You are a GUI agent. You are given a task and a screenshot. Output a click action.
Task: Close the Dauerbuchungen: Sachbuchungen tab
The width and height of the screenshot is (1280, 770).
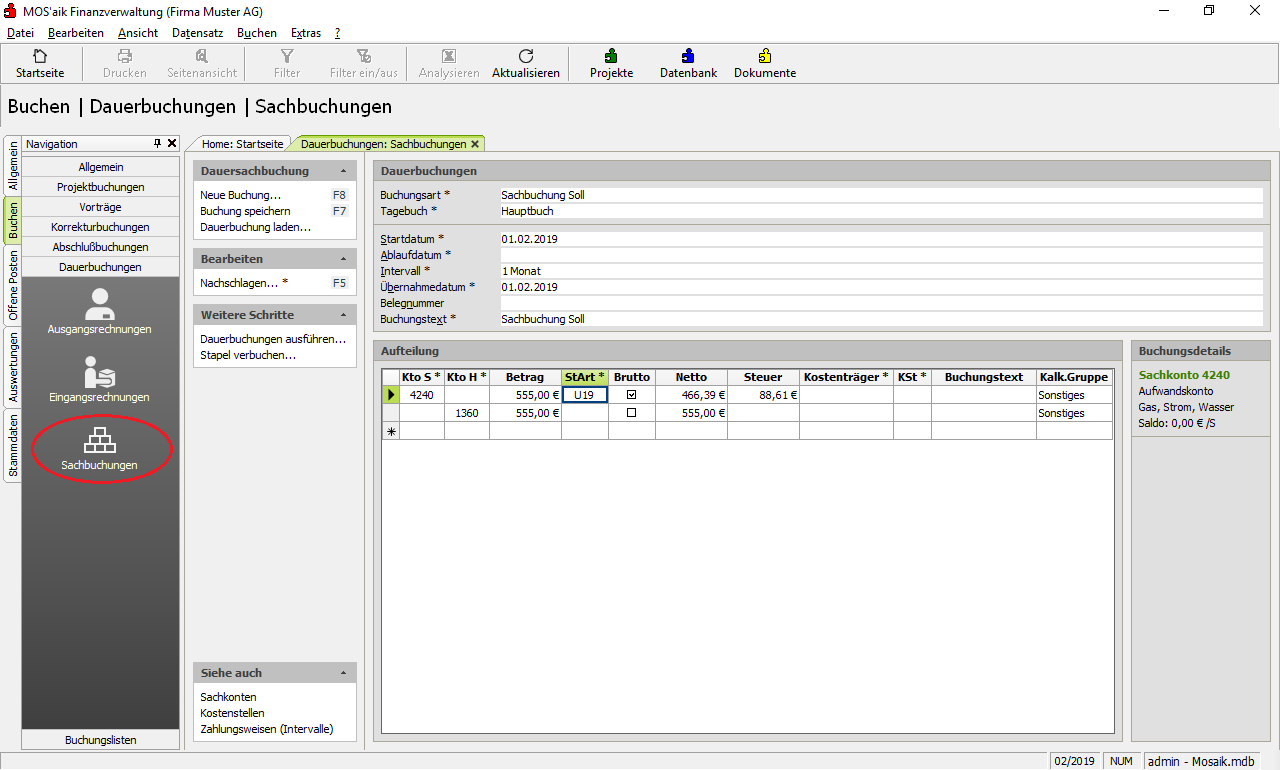[475, 144]
